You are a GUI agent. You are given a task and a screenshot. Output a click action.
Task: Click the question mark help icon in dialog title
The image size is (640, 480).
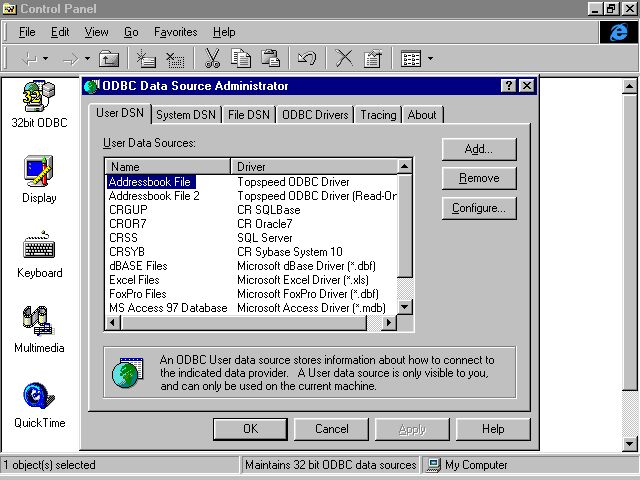pos(509,86)
